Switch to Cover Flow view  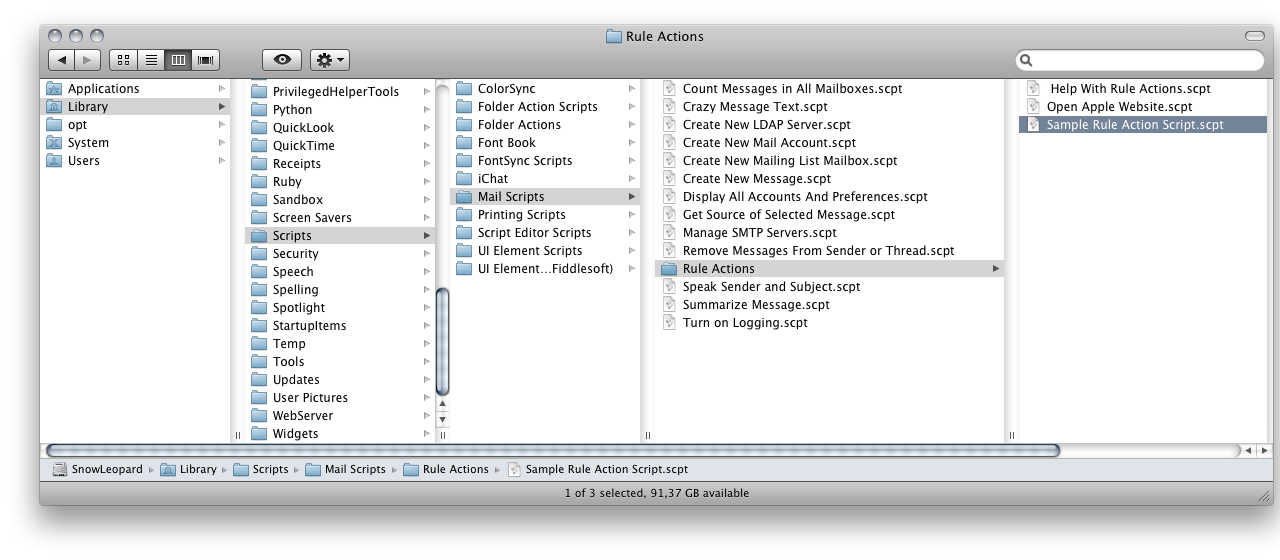pyautogui.click(x=206, y=60)
